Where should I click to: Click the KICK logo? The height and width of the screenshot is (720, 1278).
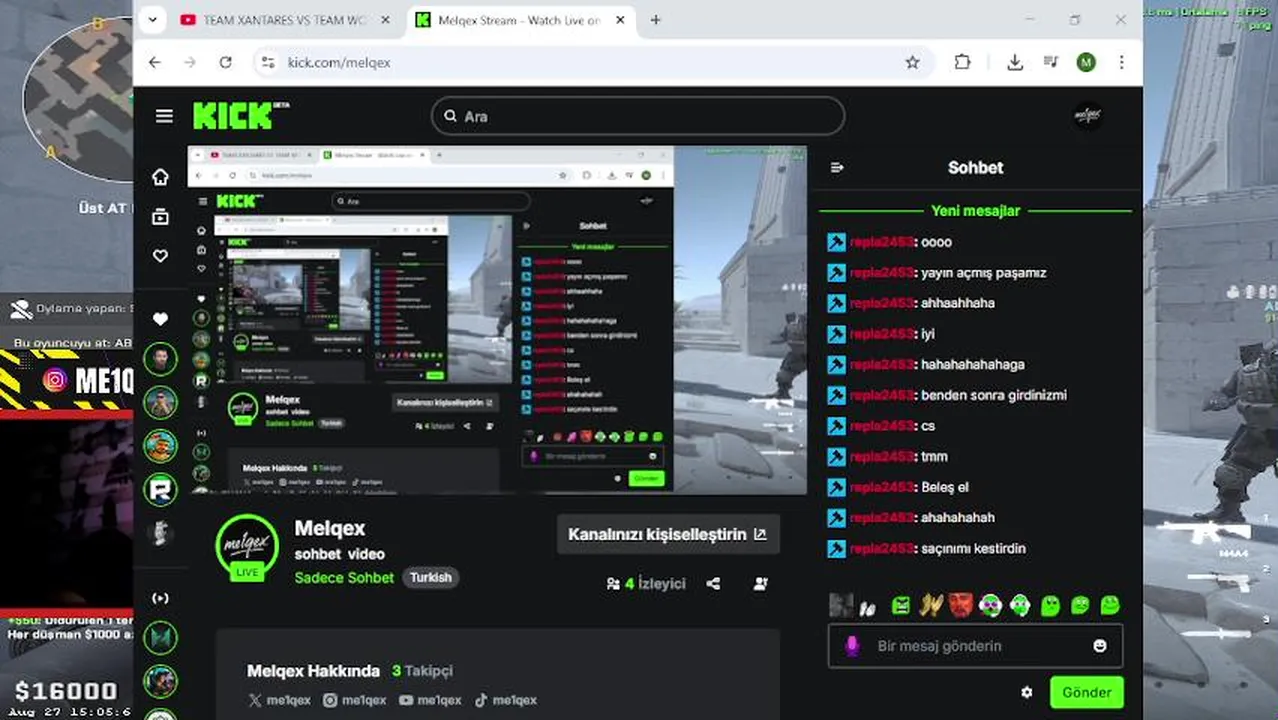(240, 115)
